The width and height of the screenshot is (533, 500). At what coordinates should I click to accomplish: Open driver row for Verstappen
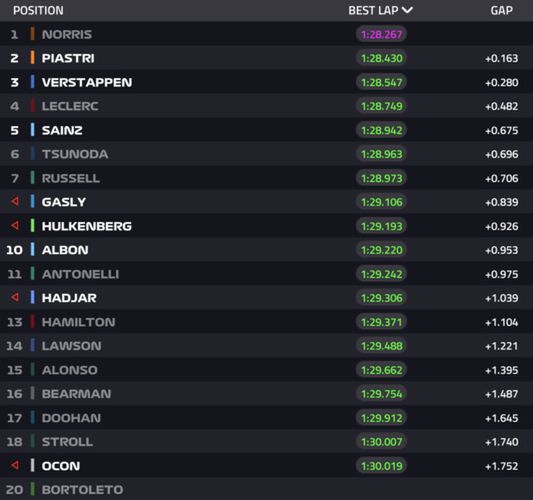pyautogui.click(x=266, y=82)
